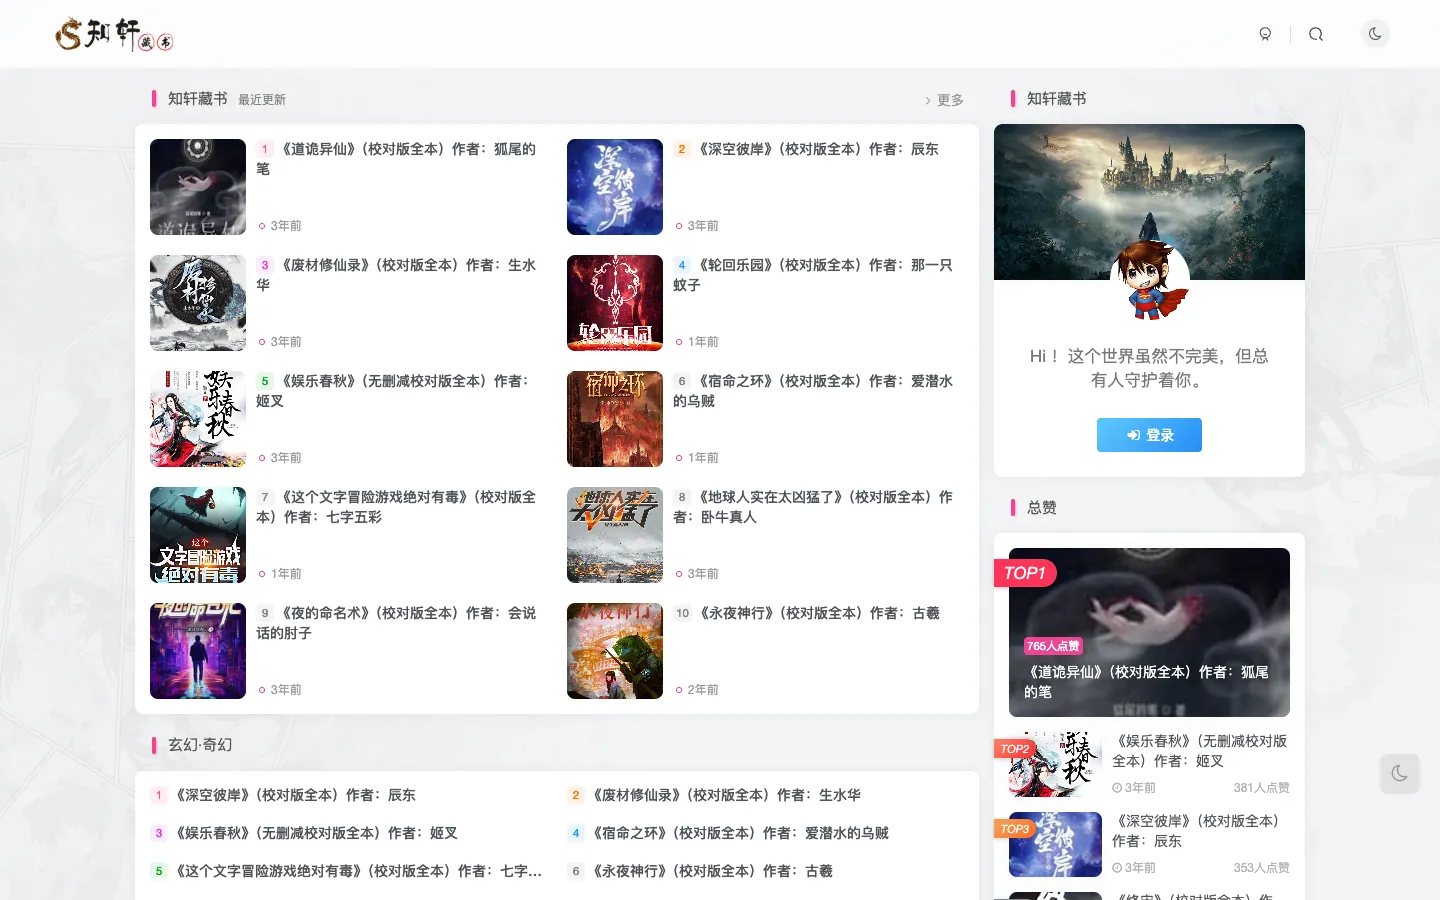This screenshot has width=1440, height=900.
Task: Open the 玄幻·奇幻 section heading
Action: [200, 745]
